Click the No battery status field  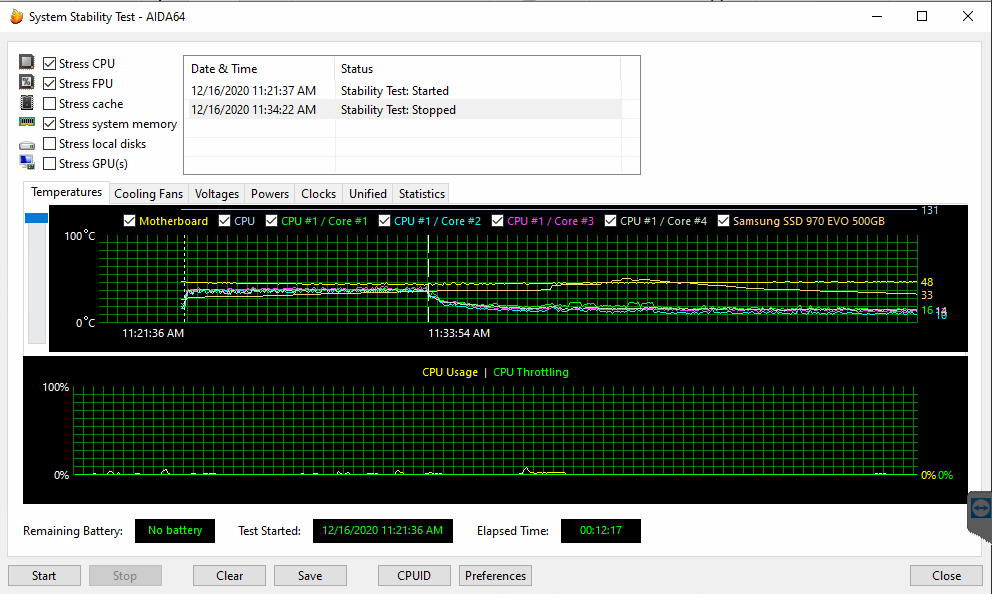pos(175,531)
